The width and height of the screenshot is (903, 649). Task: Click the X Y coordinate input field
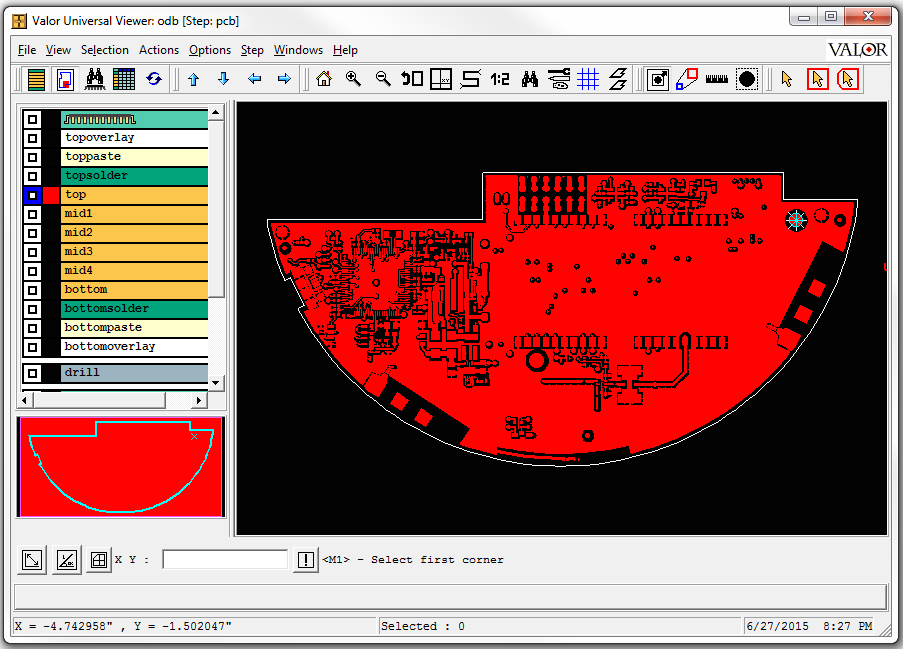(x=225, y=559)
